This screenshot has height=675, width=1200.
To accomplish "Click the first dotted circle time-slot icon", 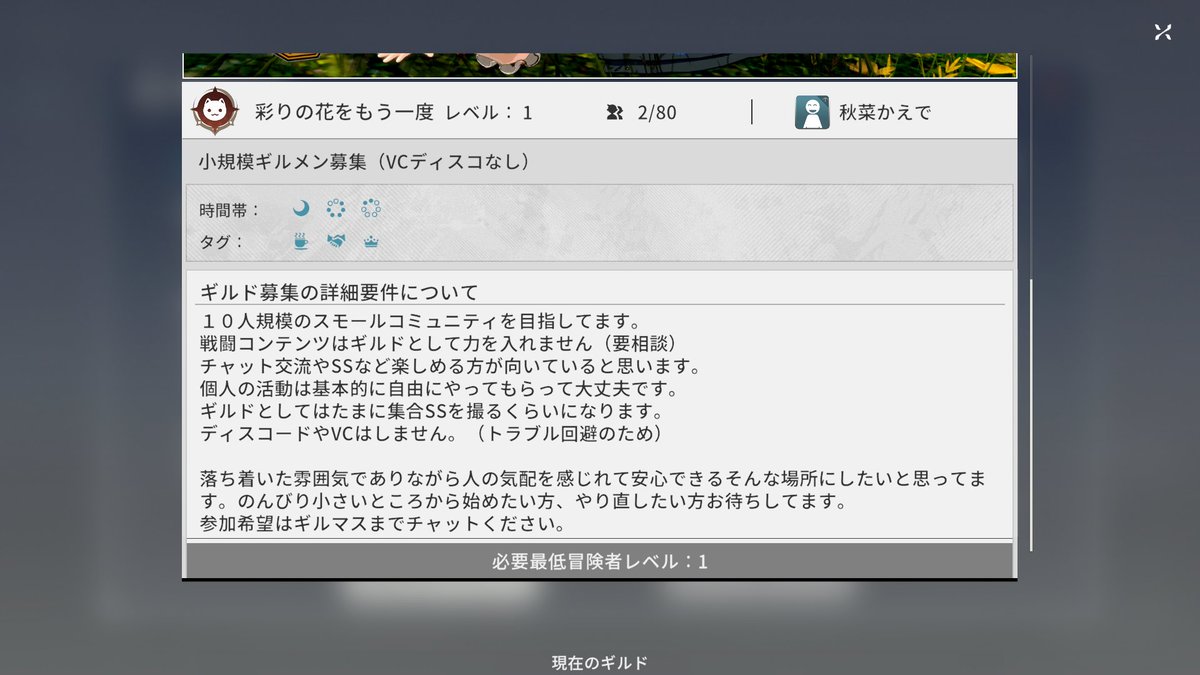I will point(334,208).
